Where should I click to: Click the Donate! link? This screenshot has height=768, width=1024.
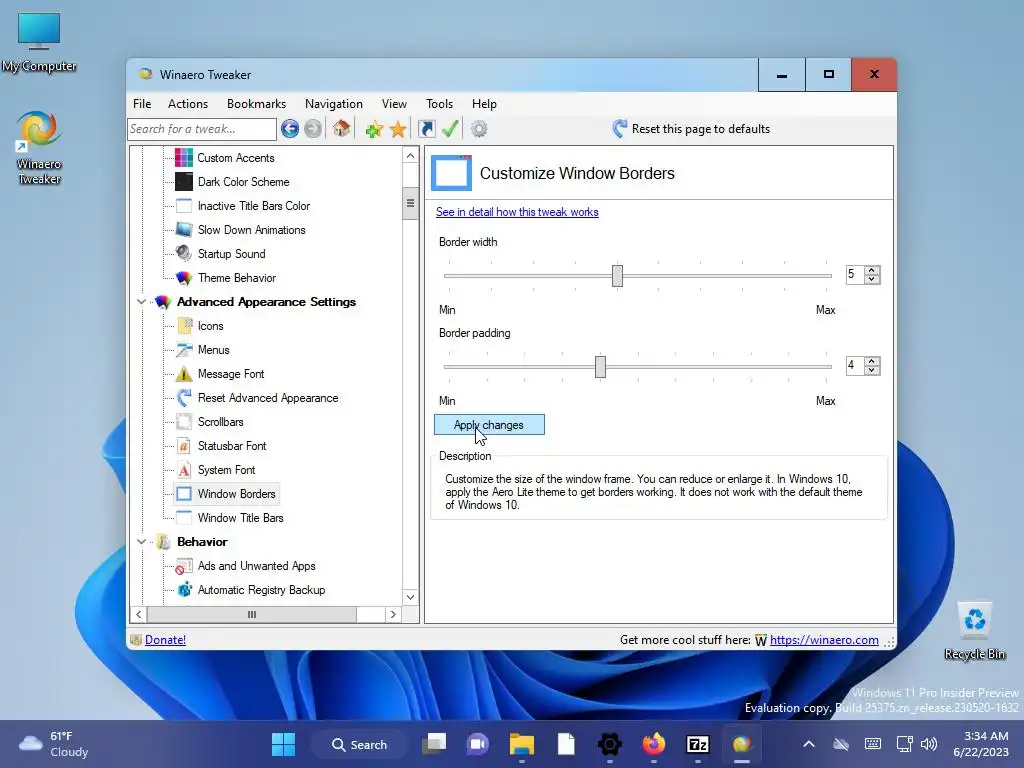[165, 640]
